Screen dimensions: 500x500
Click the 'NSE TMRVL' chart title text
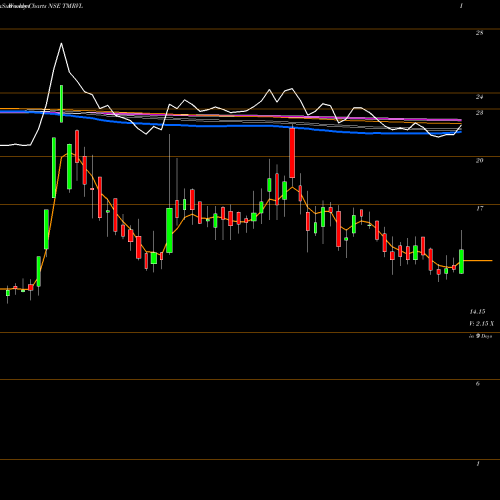click(66, 6)
